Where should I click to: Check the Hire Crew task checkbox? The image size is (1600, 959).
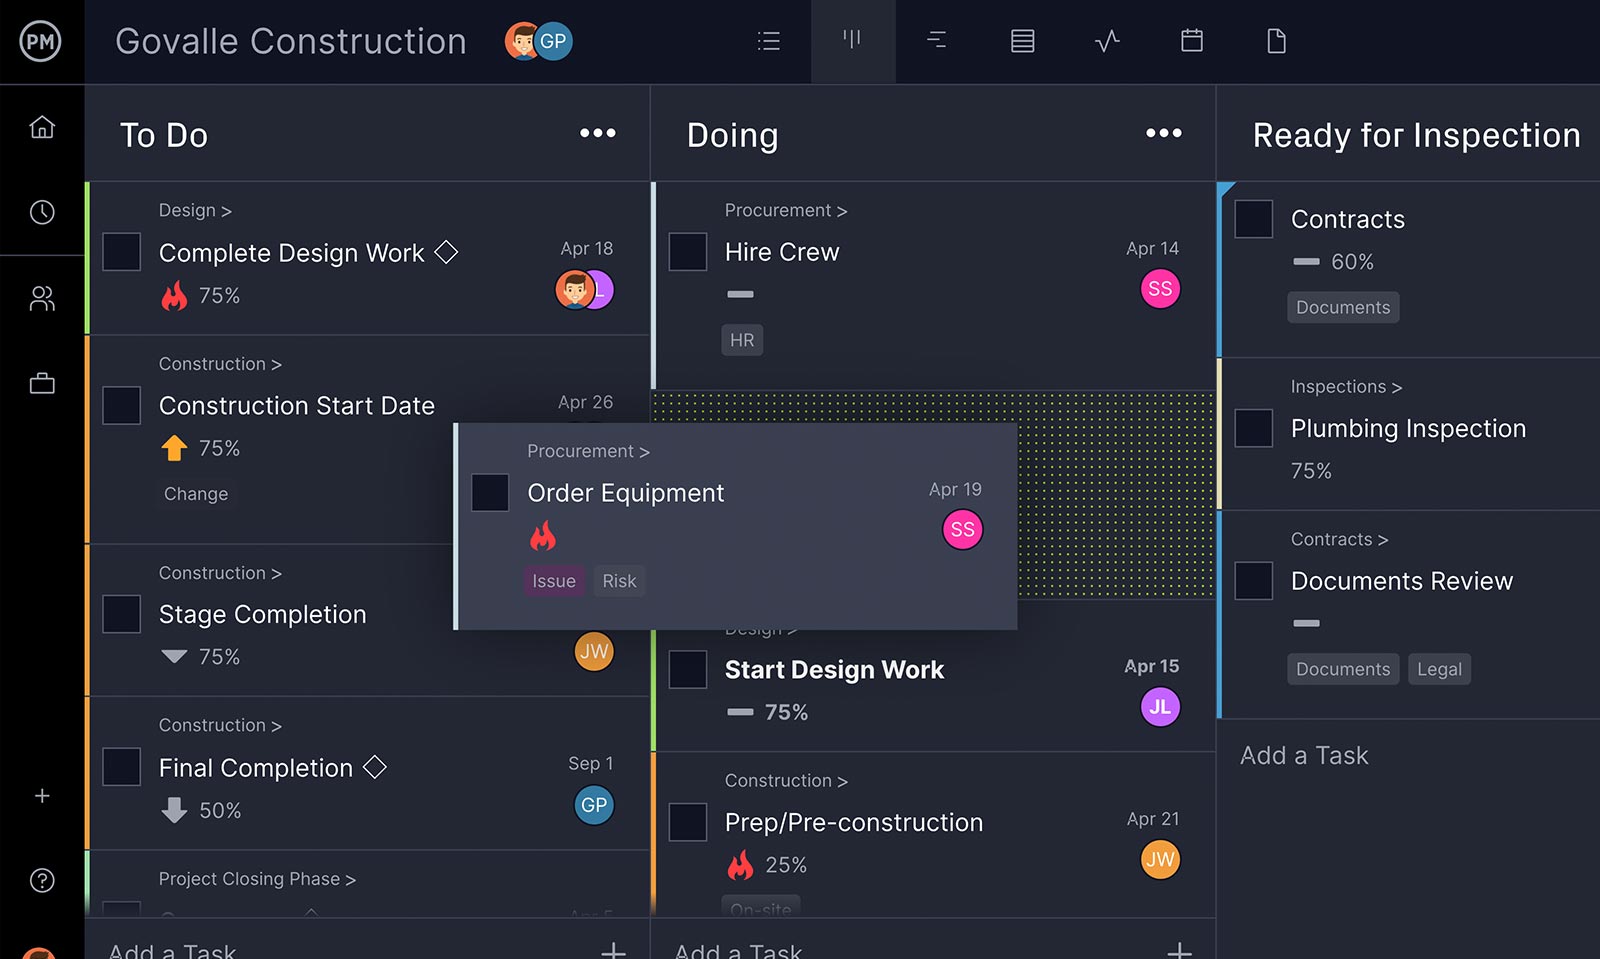pyautogui.click(x=687, y=252)
